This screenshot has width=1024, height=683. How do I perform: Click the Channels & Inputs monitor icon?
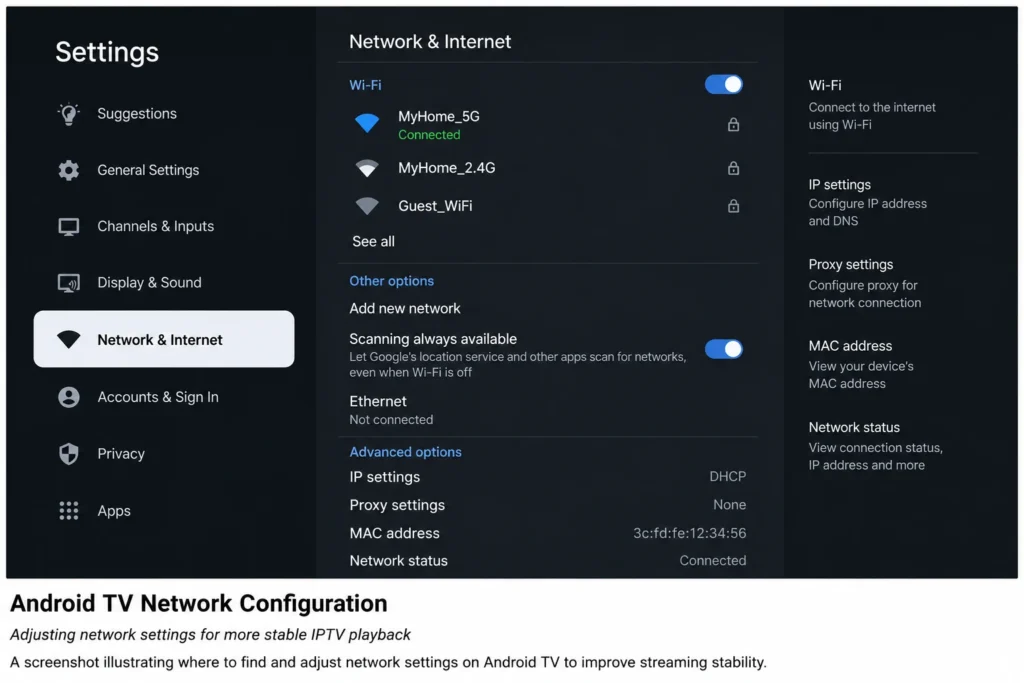(69, 227)
